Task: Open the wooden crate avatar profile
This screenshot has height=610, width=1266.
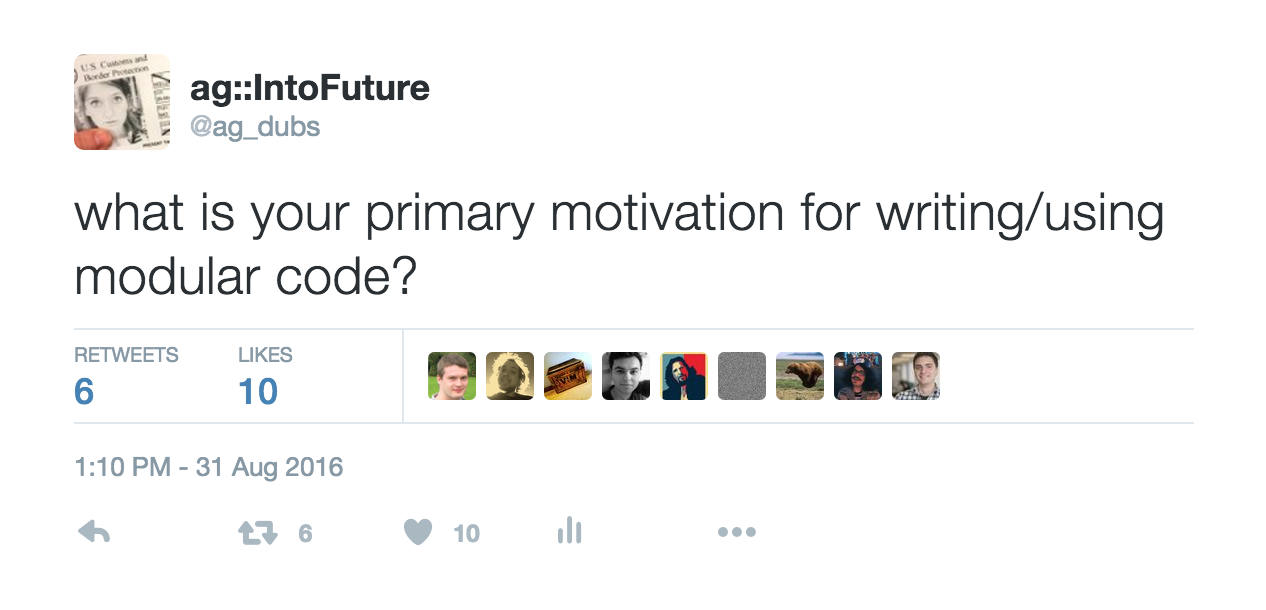Action: tap(568, 376)
